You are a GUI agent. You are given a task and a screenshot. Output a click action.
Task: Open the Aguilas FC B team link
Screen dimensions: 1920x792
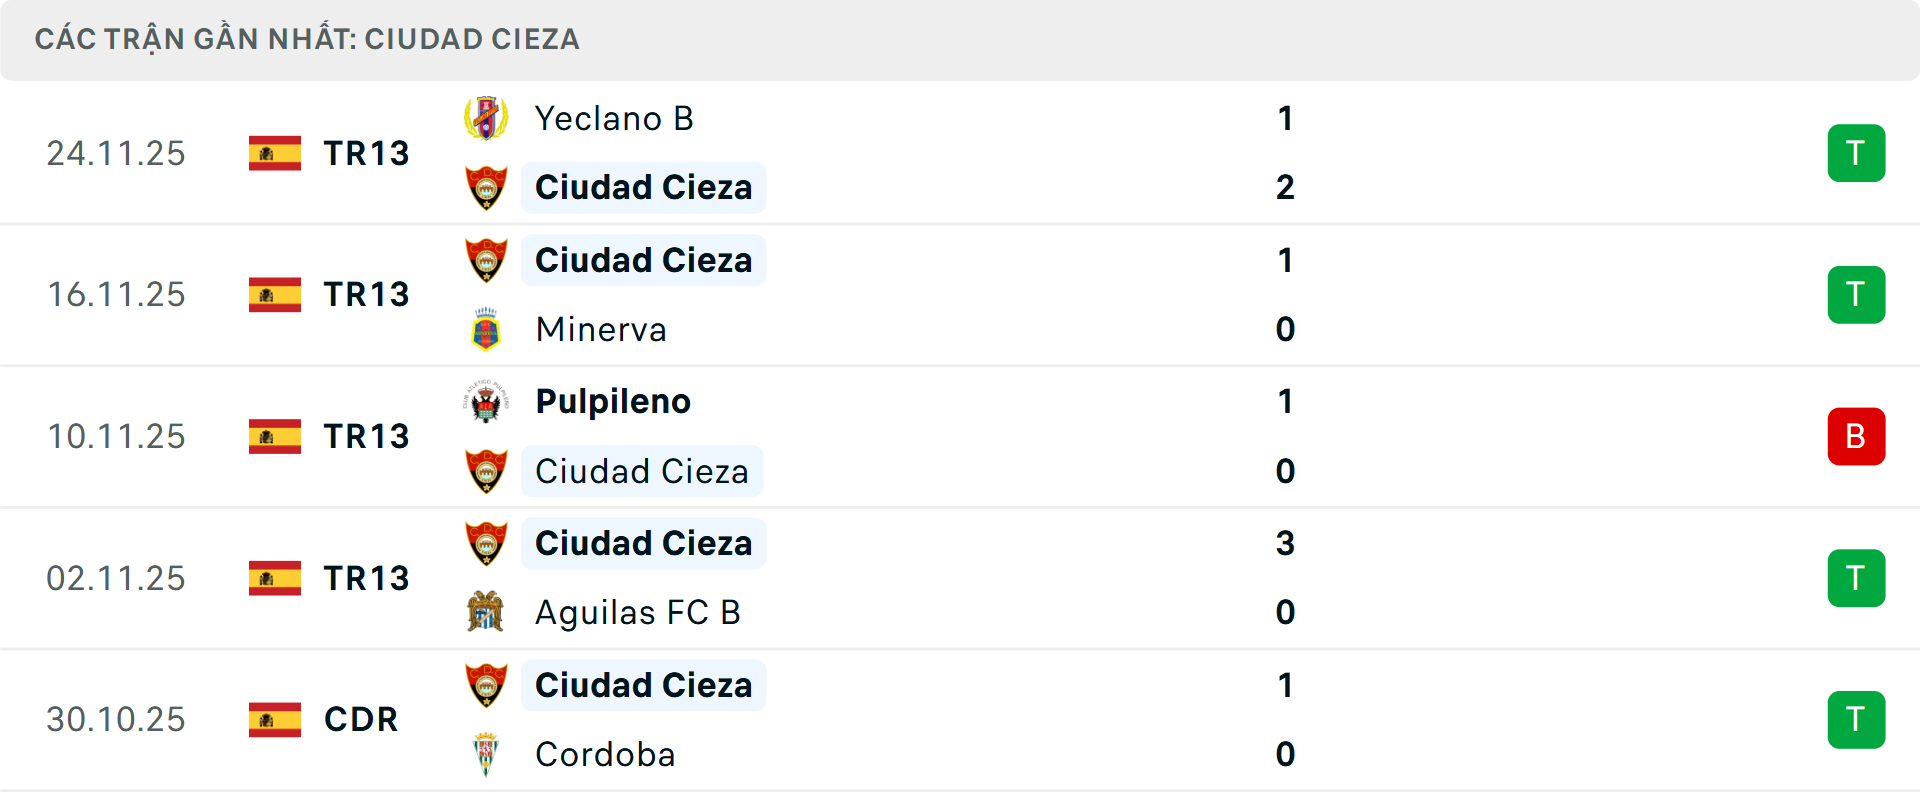point(638,612)
